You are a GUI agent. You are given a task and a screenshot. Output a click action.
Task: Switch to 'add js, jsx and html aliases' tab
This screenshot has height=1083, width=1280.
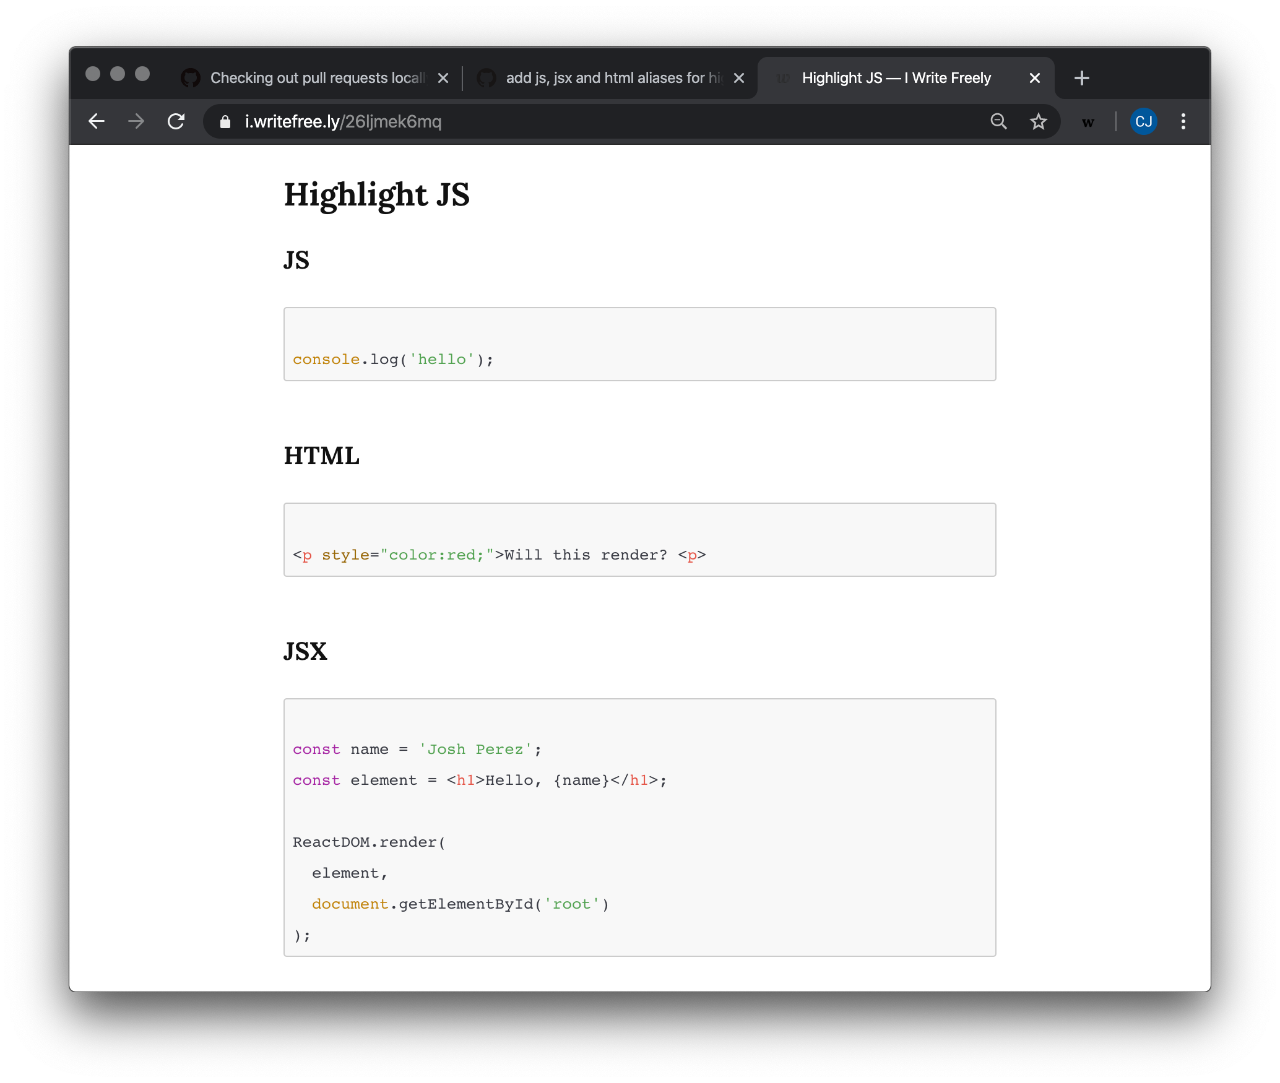[x=610, y=78]
